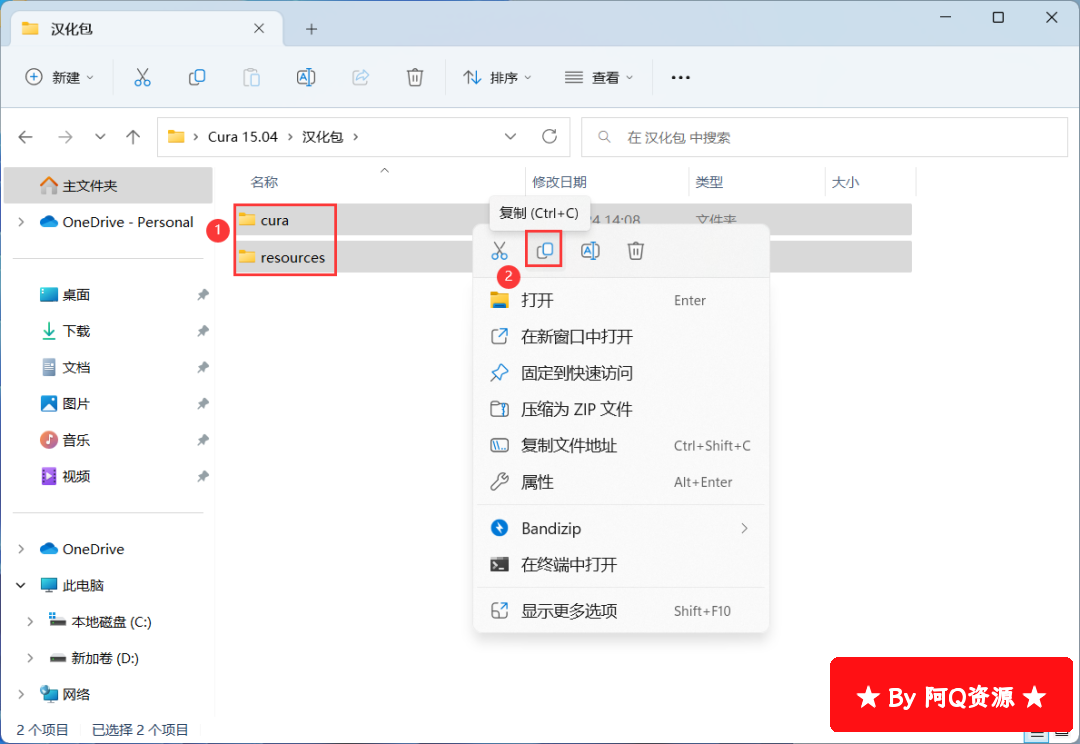Click the toolbar Share icon
Viewport: 1080px width, 744px height.
[x=360, y=77]
